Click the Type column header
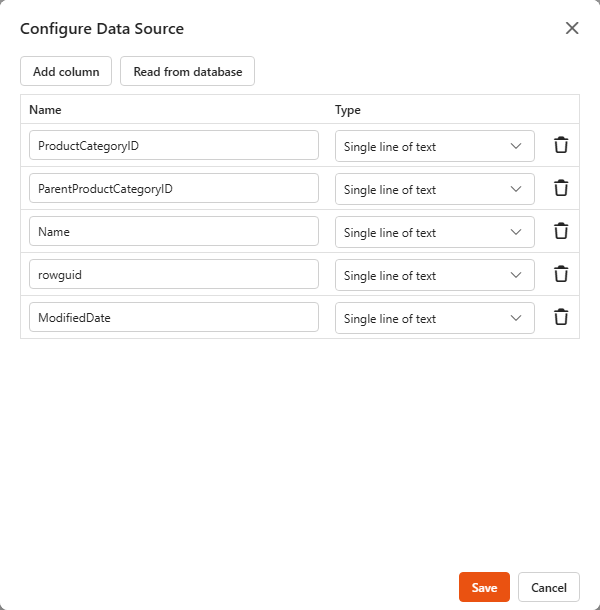The width and height of the screenshot is (600, 610). pos(347,110)
